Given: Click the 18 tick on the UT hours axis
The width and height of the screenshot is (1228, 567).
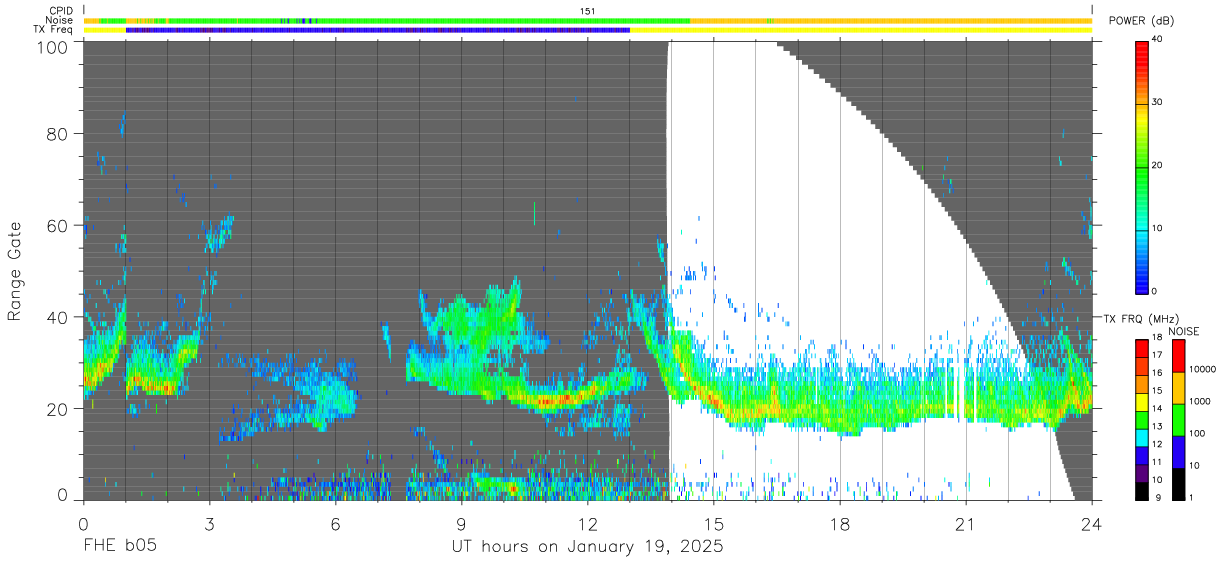Looking at the screenshot, I should click(839, 523).
